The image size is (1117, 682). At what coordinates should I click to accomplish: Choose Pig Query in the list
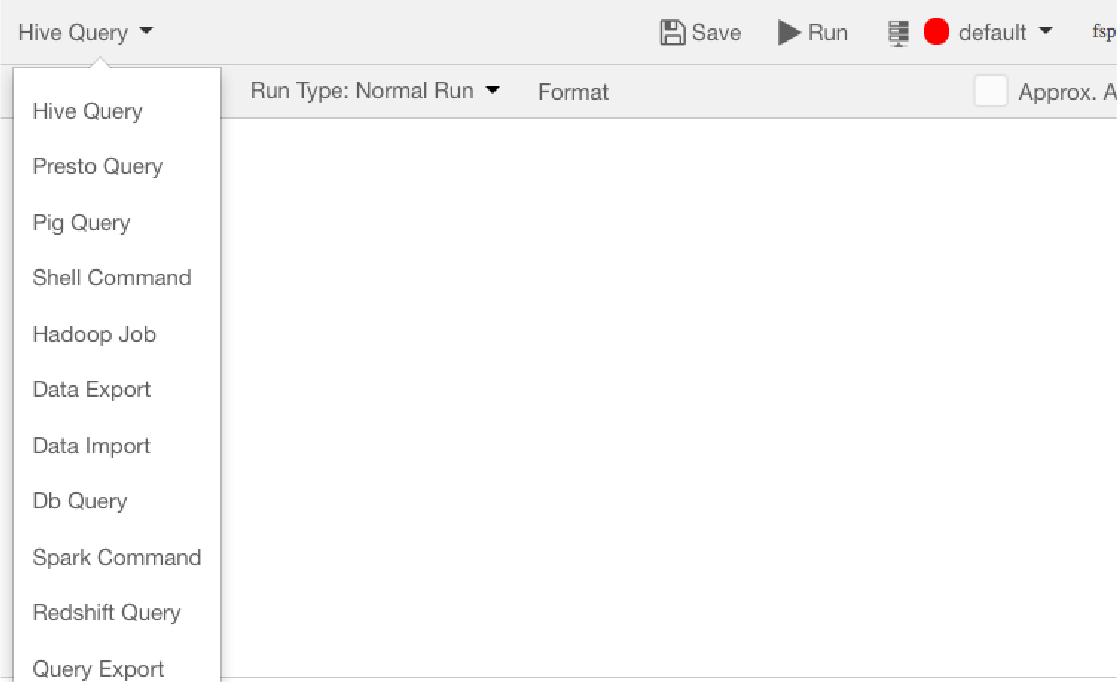pos(81,222)
